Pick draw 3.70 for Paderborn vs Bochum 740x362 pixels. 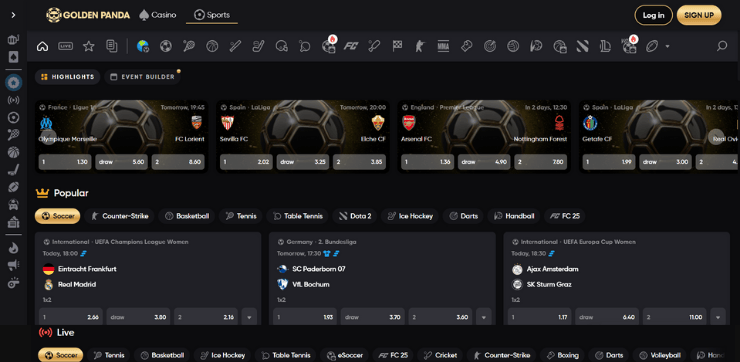click(372, 317)
